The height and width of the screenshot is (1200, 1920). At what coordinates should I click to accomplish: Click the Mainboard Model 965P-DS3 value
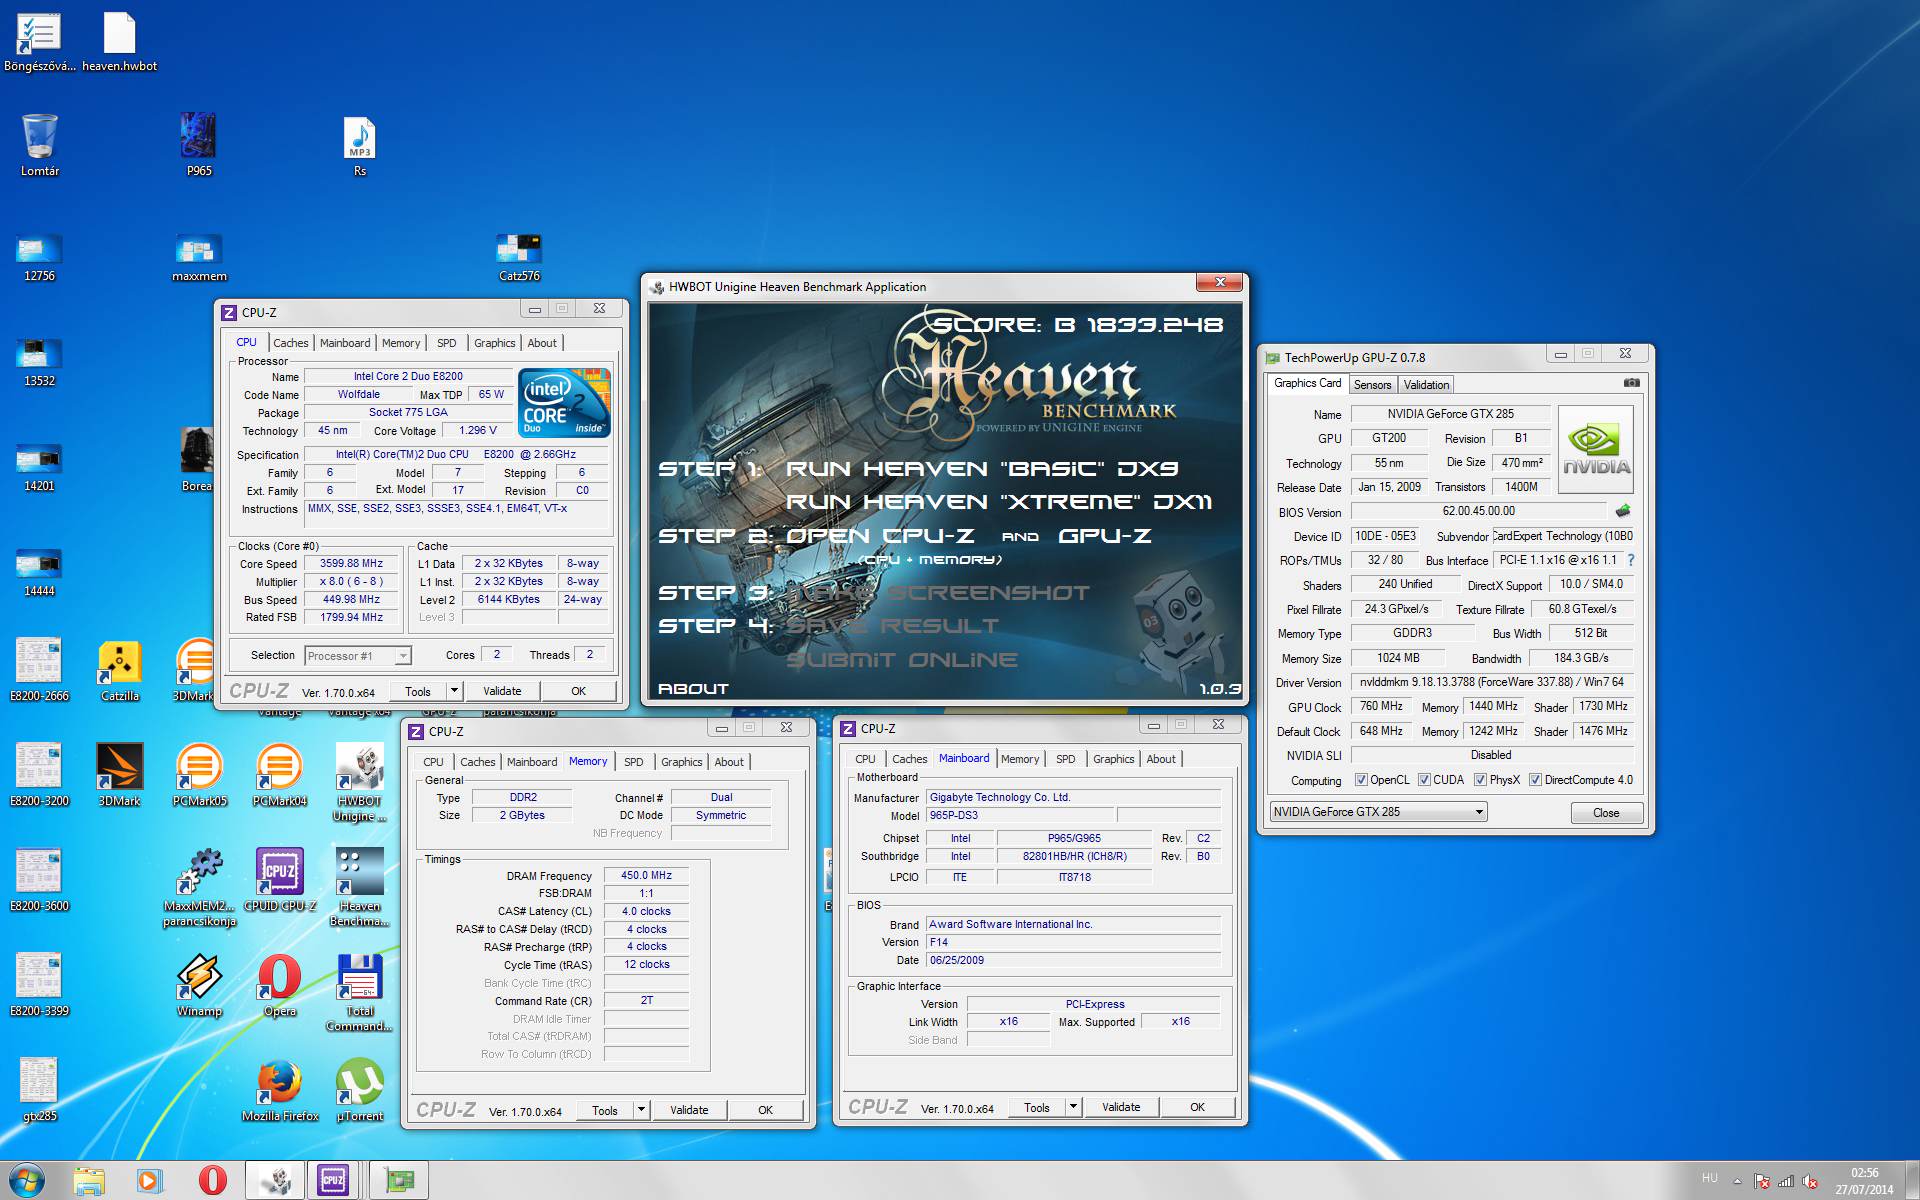1019,816
